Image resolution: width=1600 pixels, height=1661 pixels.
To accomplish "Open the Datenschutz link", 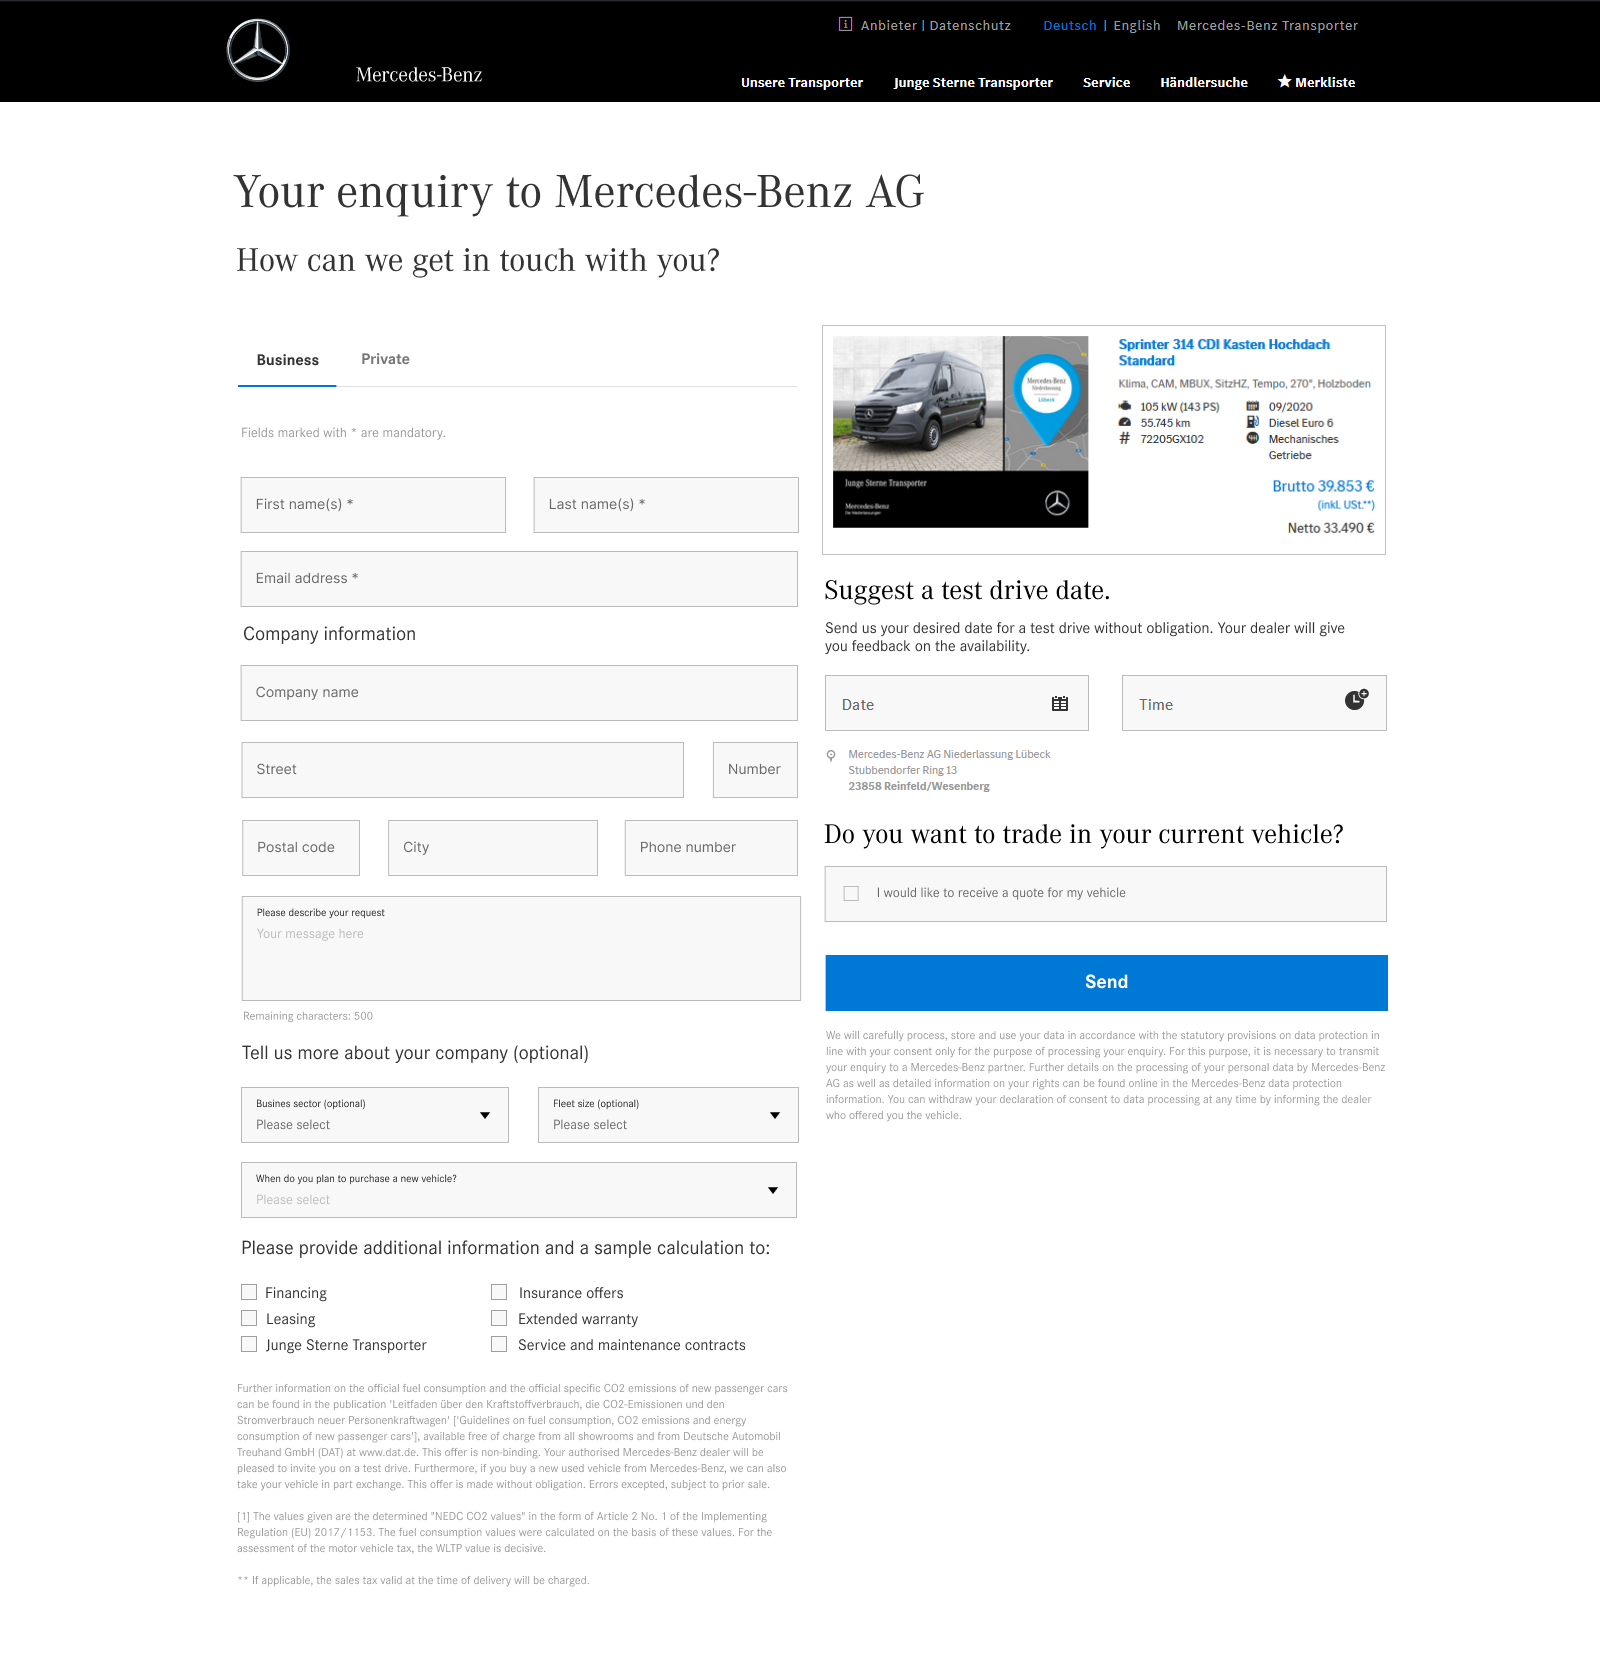I will tap(970, 25).
